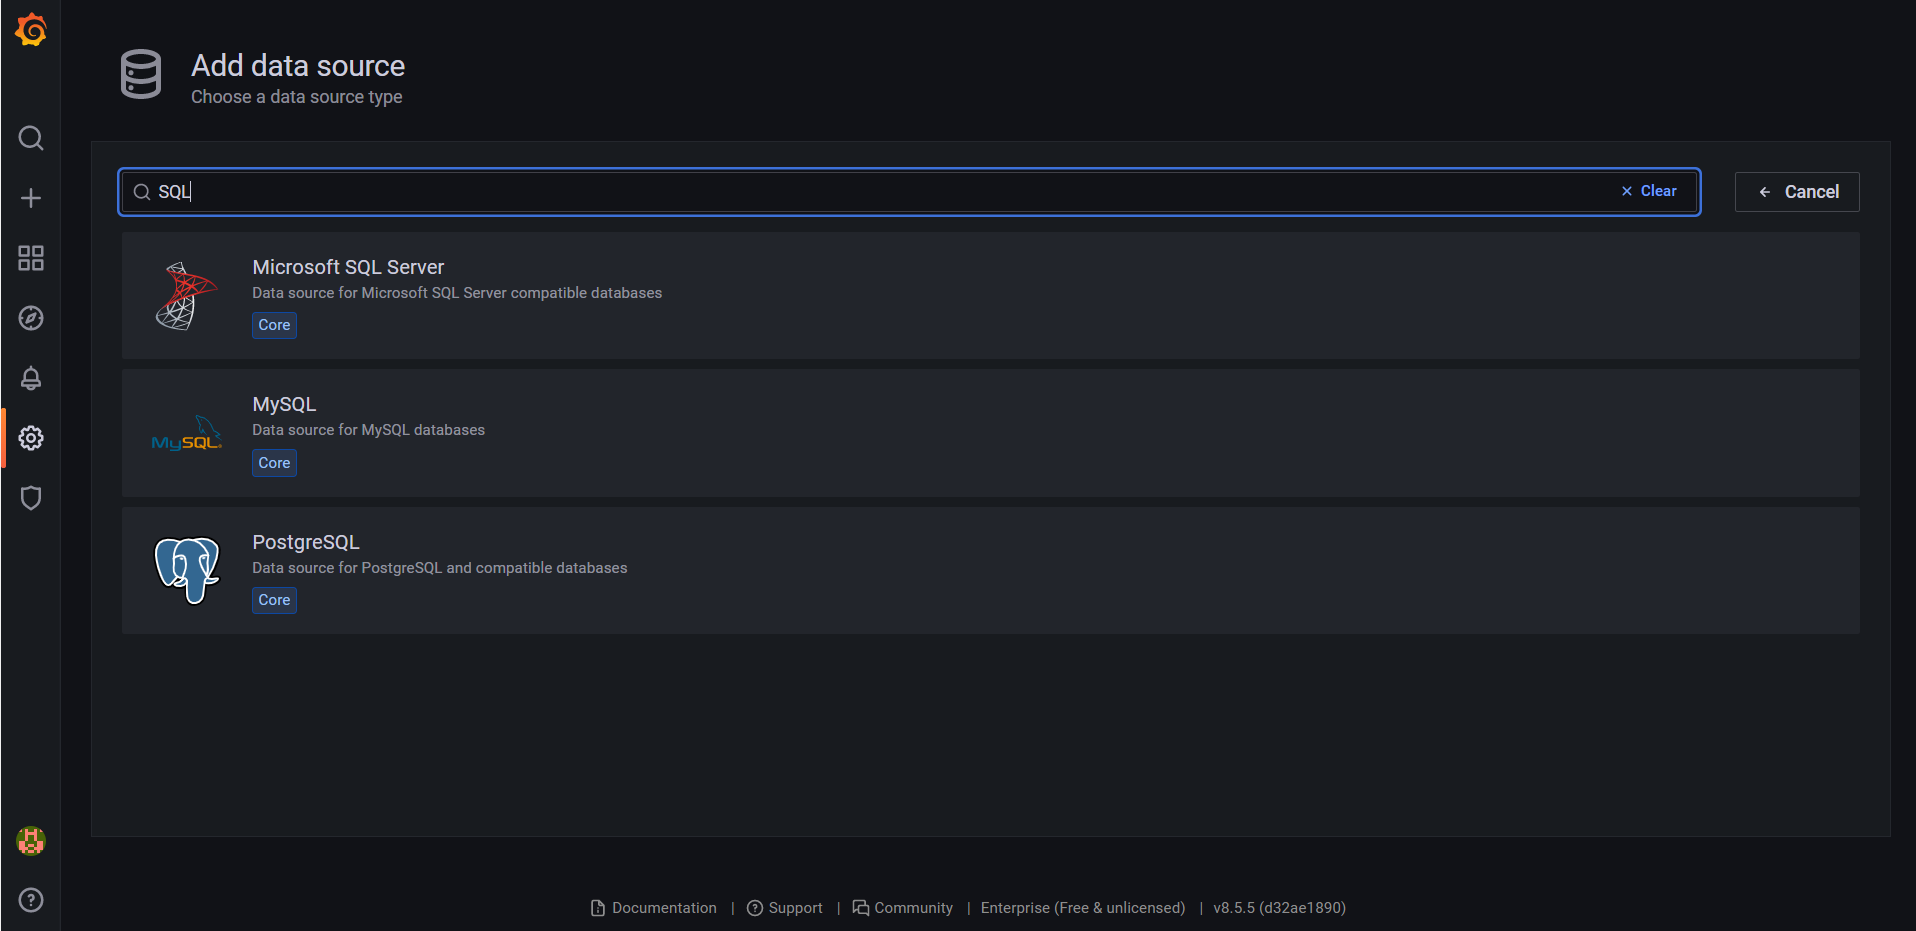Open the Community footer link
1916x931 pixels.
(x=903, y=908)
